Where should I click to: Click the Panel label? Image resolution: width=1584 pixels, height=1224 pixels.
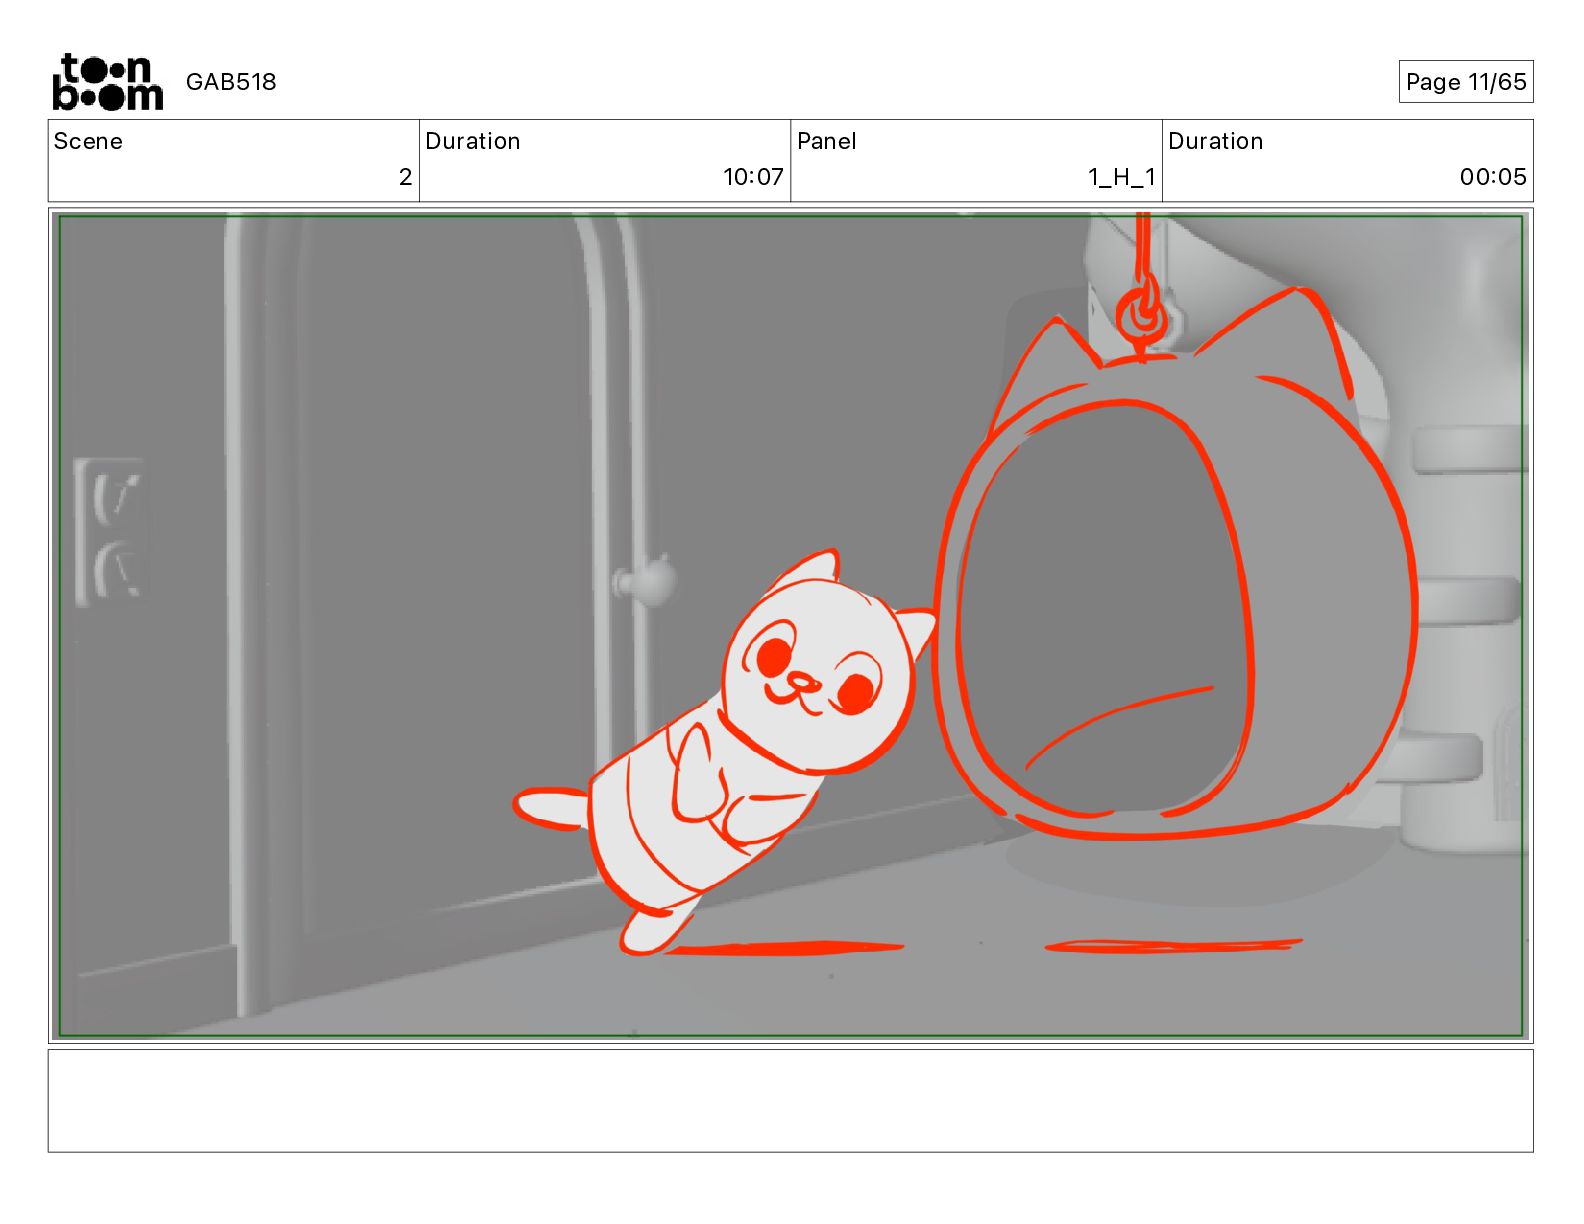click(x=827, y=141)
